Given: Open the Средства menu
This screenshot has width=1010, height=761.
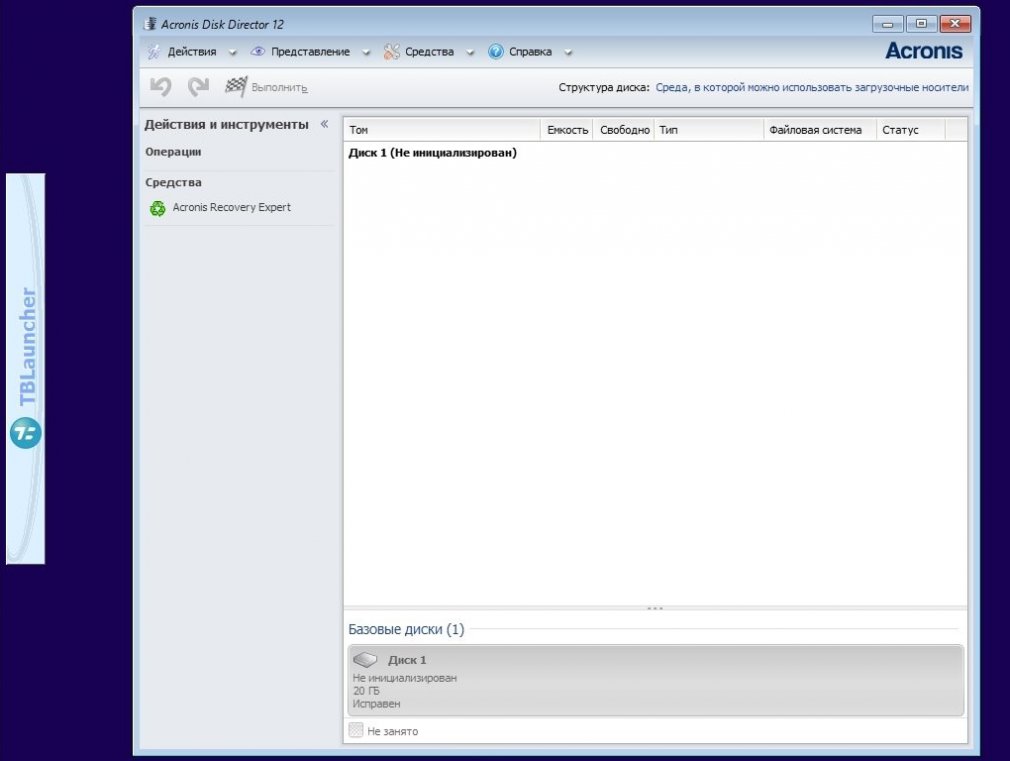Looking at the screenshot, I should point(429,52).
